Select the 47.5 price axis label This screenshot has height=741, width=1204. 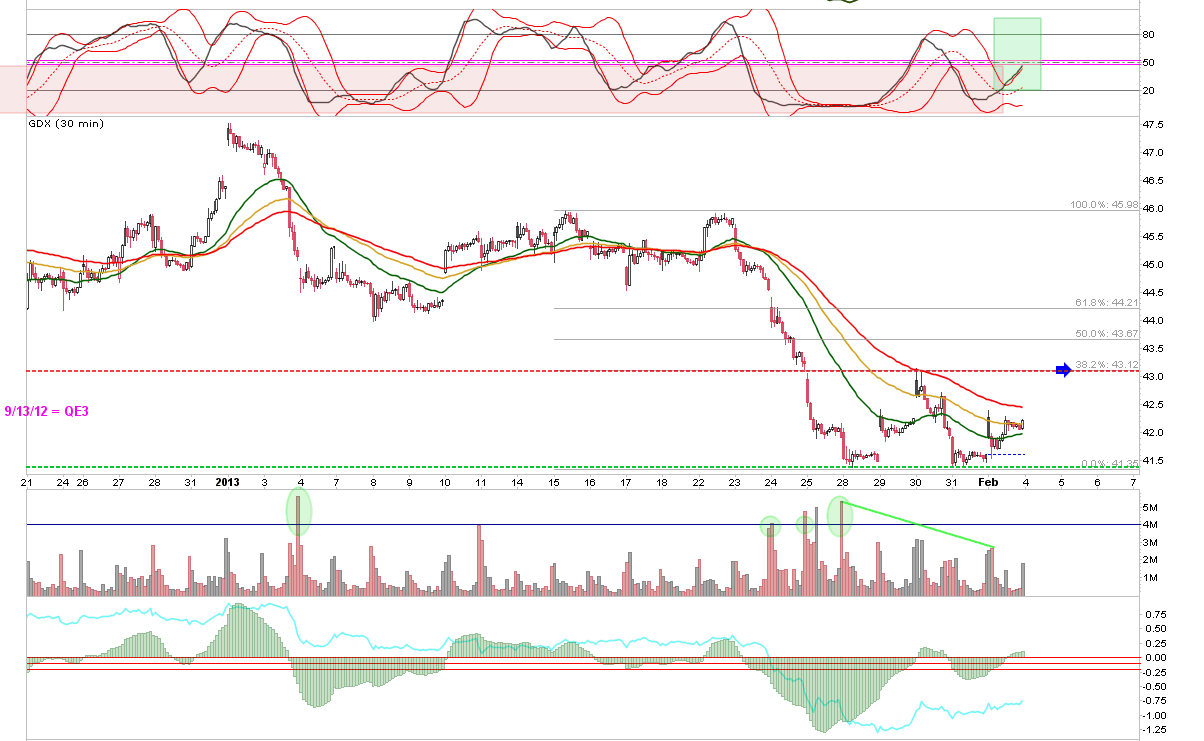tap(1155, 125)
